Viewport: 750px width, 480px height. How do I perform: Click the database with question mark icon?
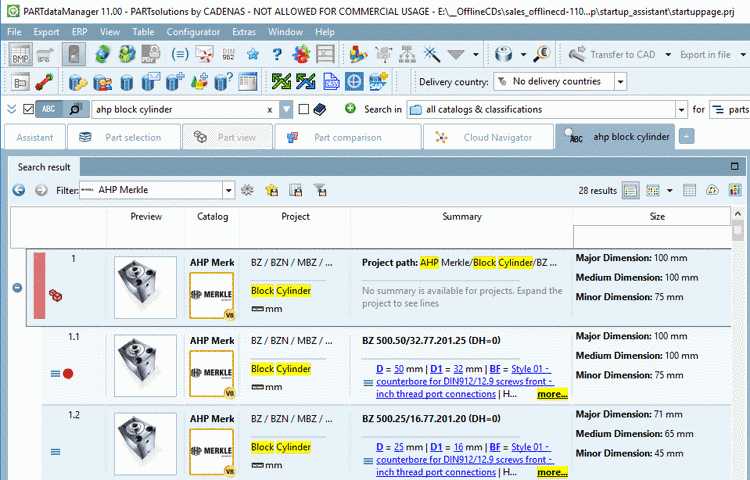[223, 82]
